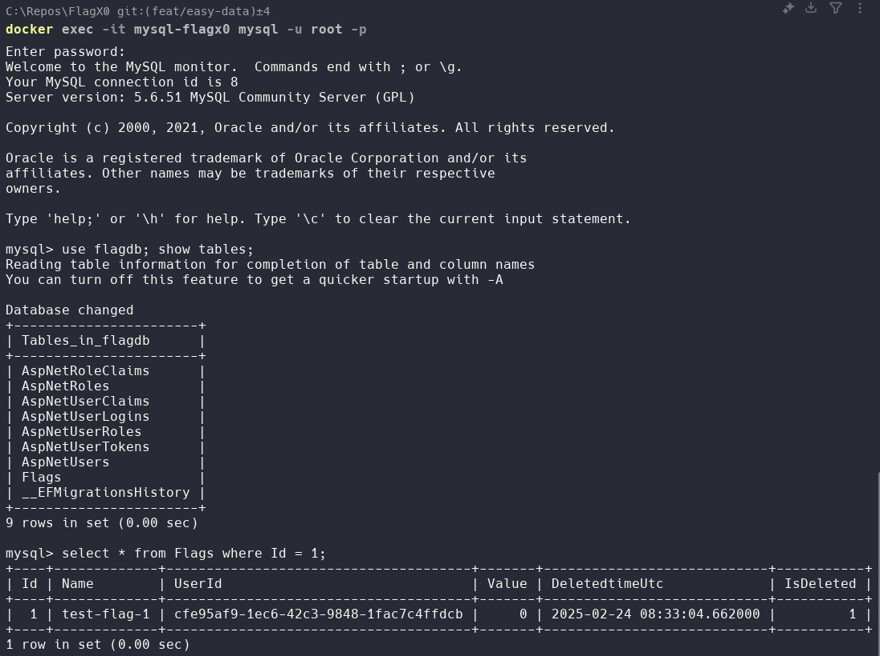Viewport: 880px width, 656px height.
Task: Click the docker exec command line
Action: [x=186, y=29]
